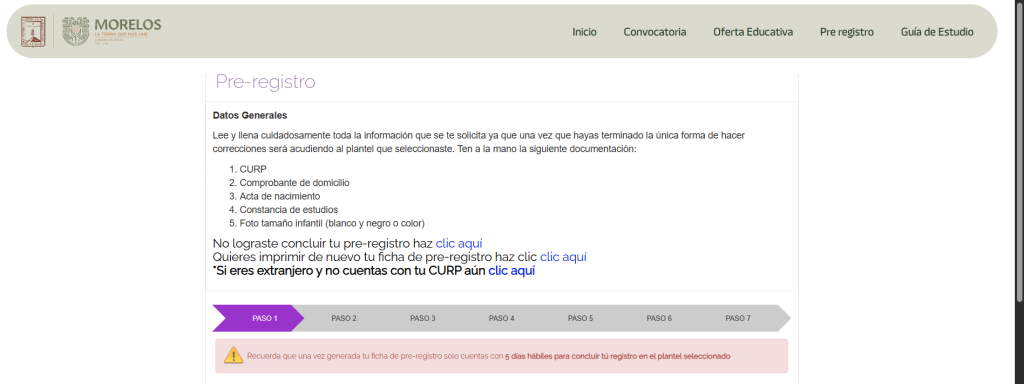Click 'clic aquí' to finish incomplete pre-registro
Viewport: 1024px width, 384px height.
pos(459,244)
